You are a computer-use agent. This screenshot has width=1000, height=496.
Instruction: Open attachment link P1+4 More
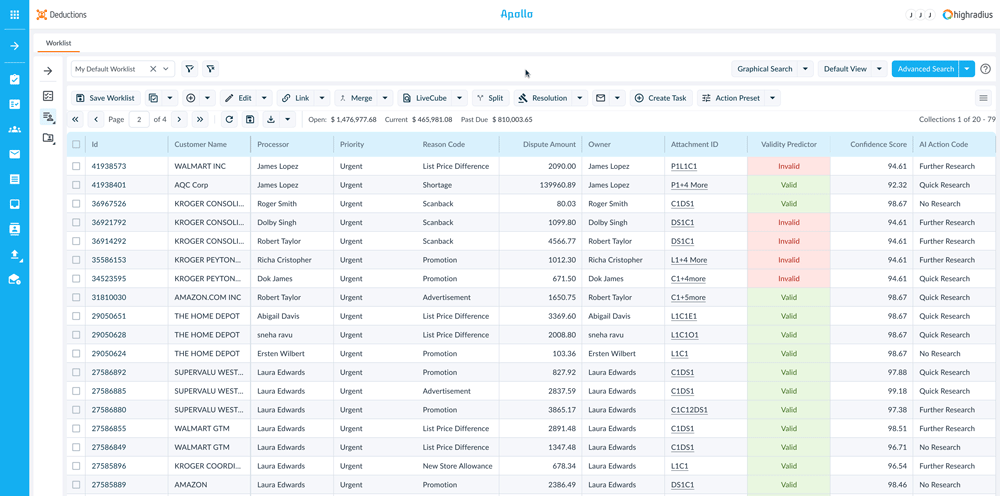[689, 185]
